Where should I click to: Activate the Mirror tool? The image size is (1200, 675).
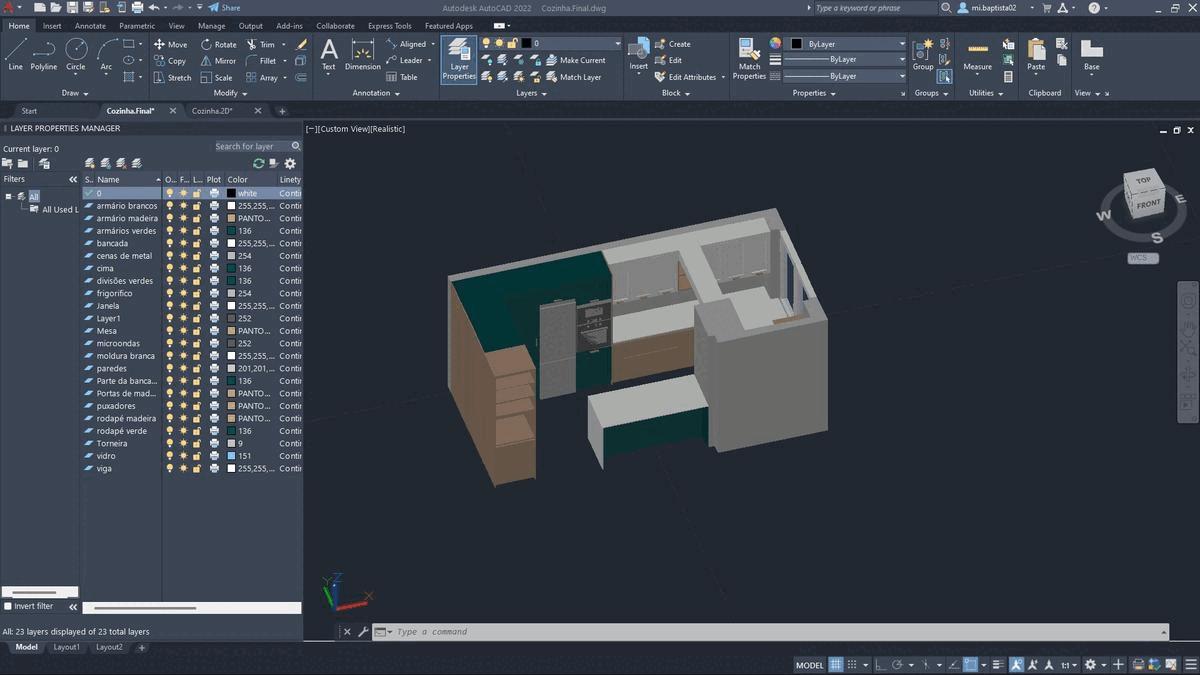click(219, 61)
